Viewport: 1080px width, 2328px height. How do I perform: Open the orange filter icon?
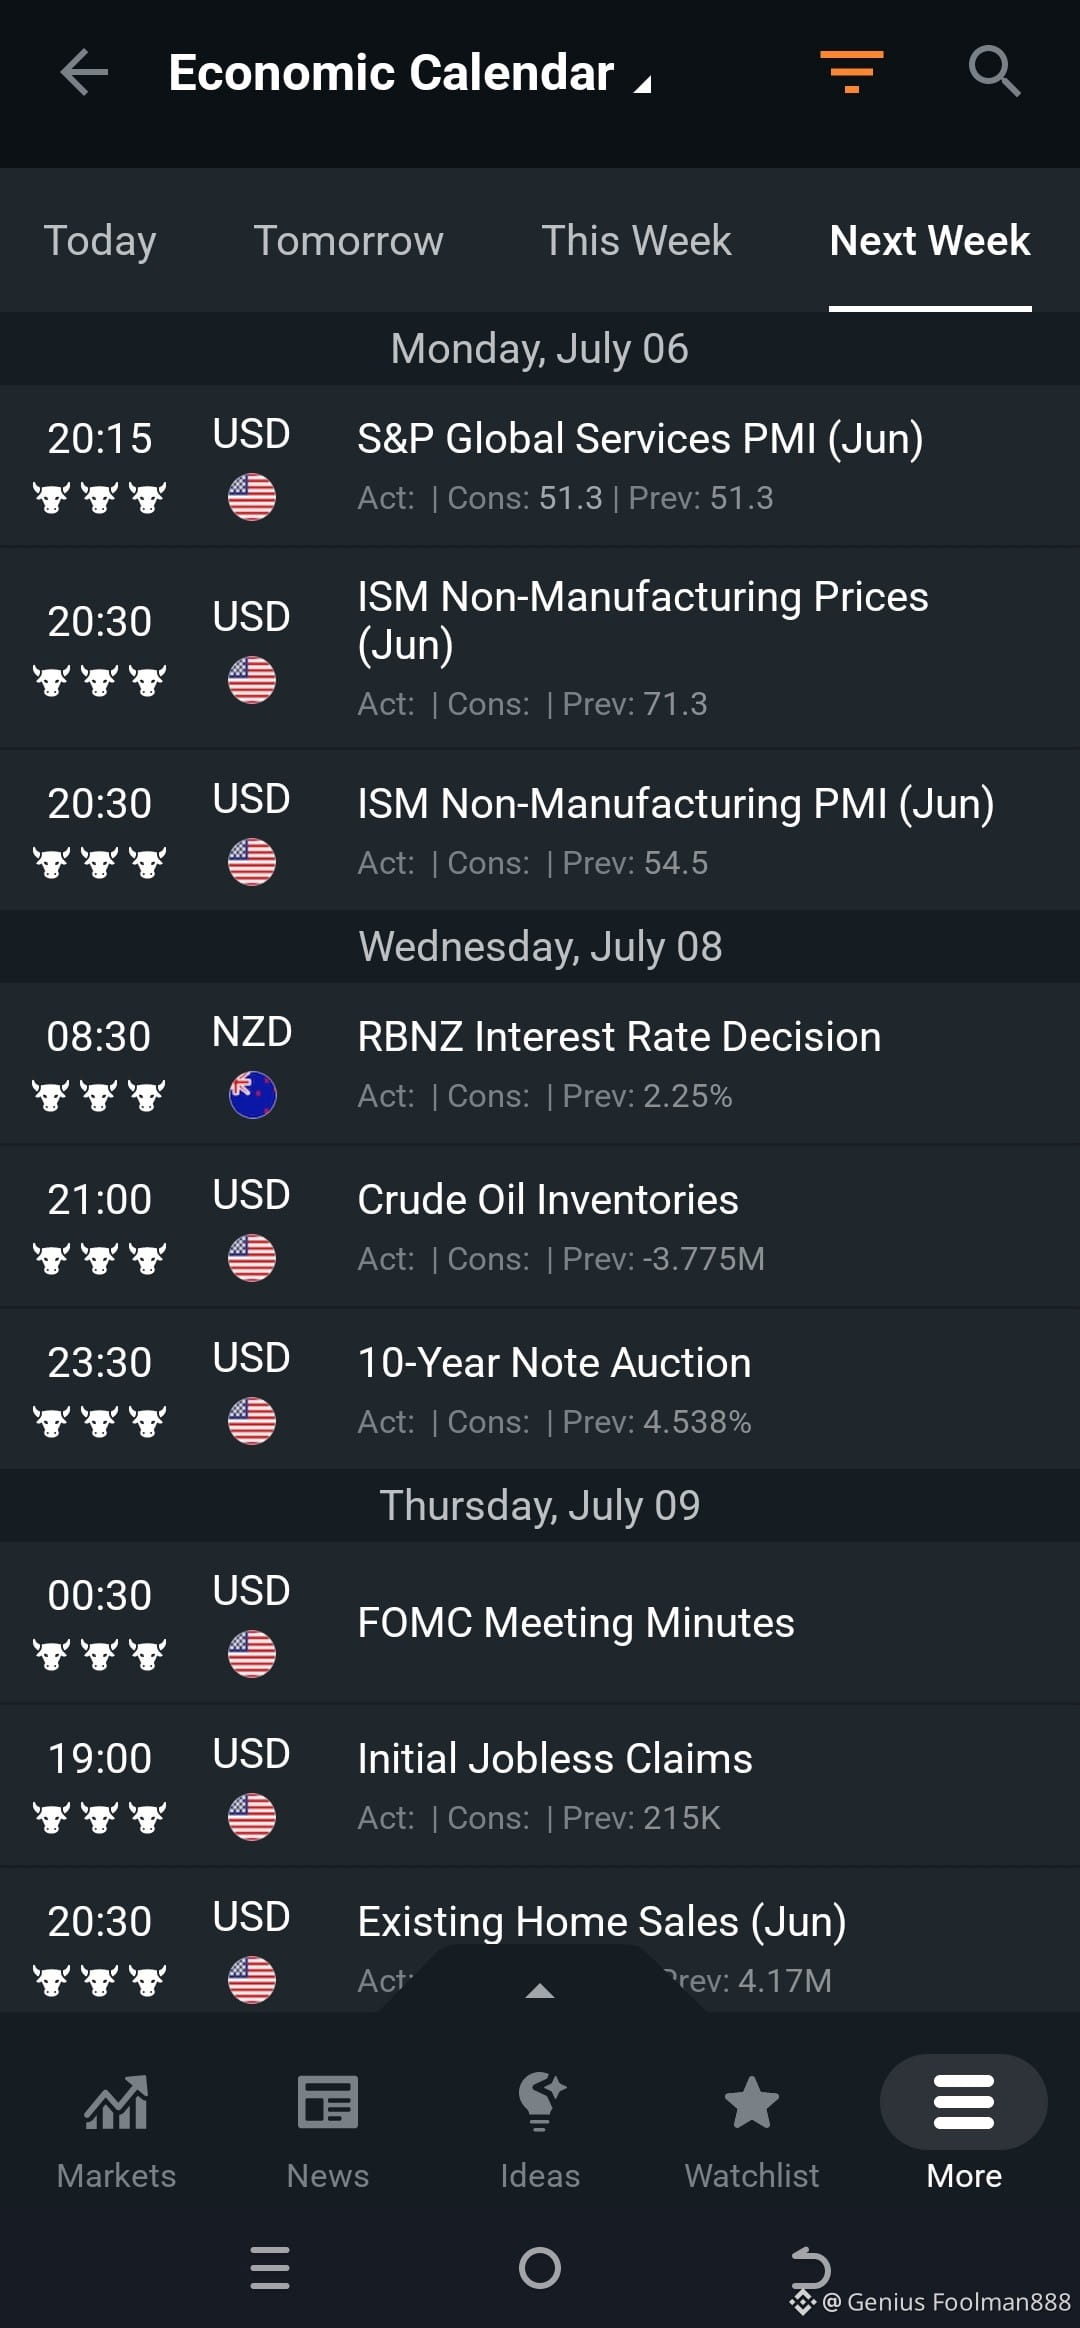[x=851, y=72]
